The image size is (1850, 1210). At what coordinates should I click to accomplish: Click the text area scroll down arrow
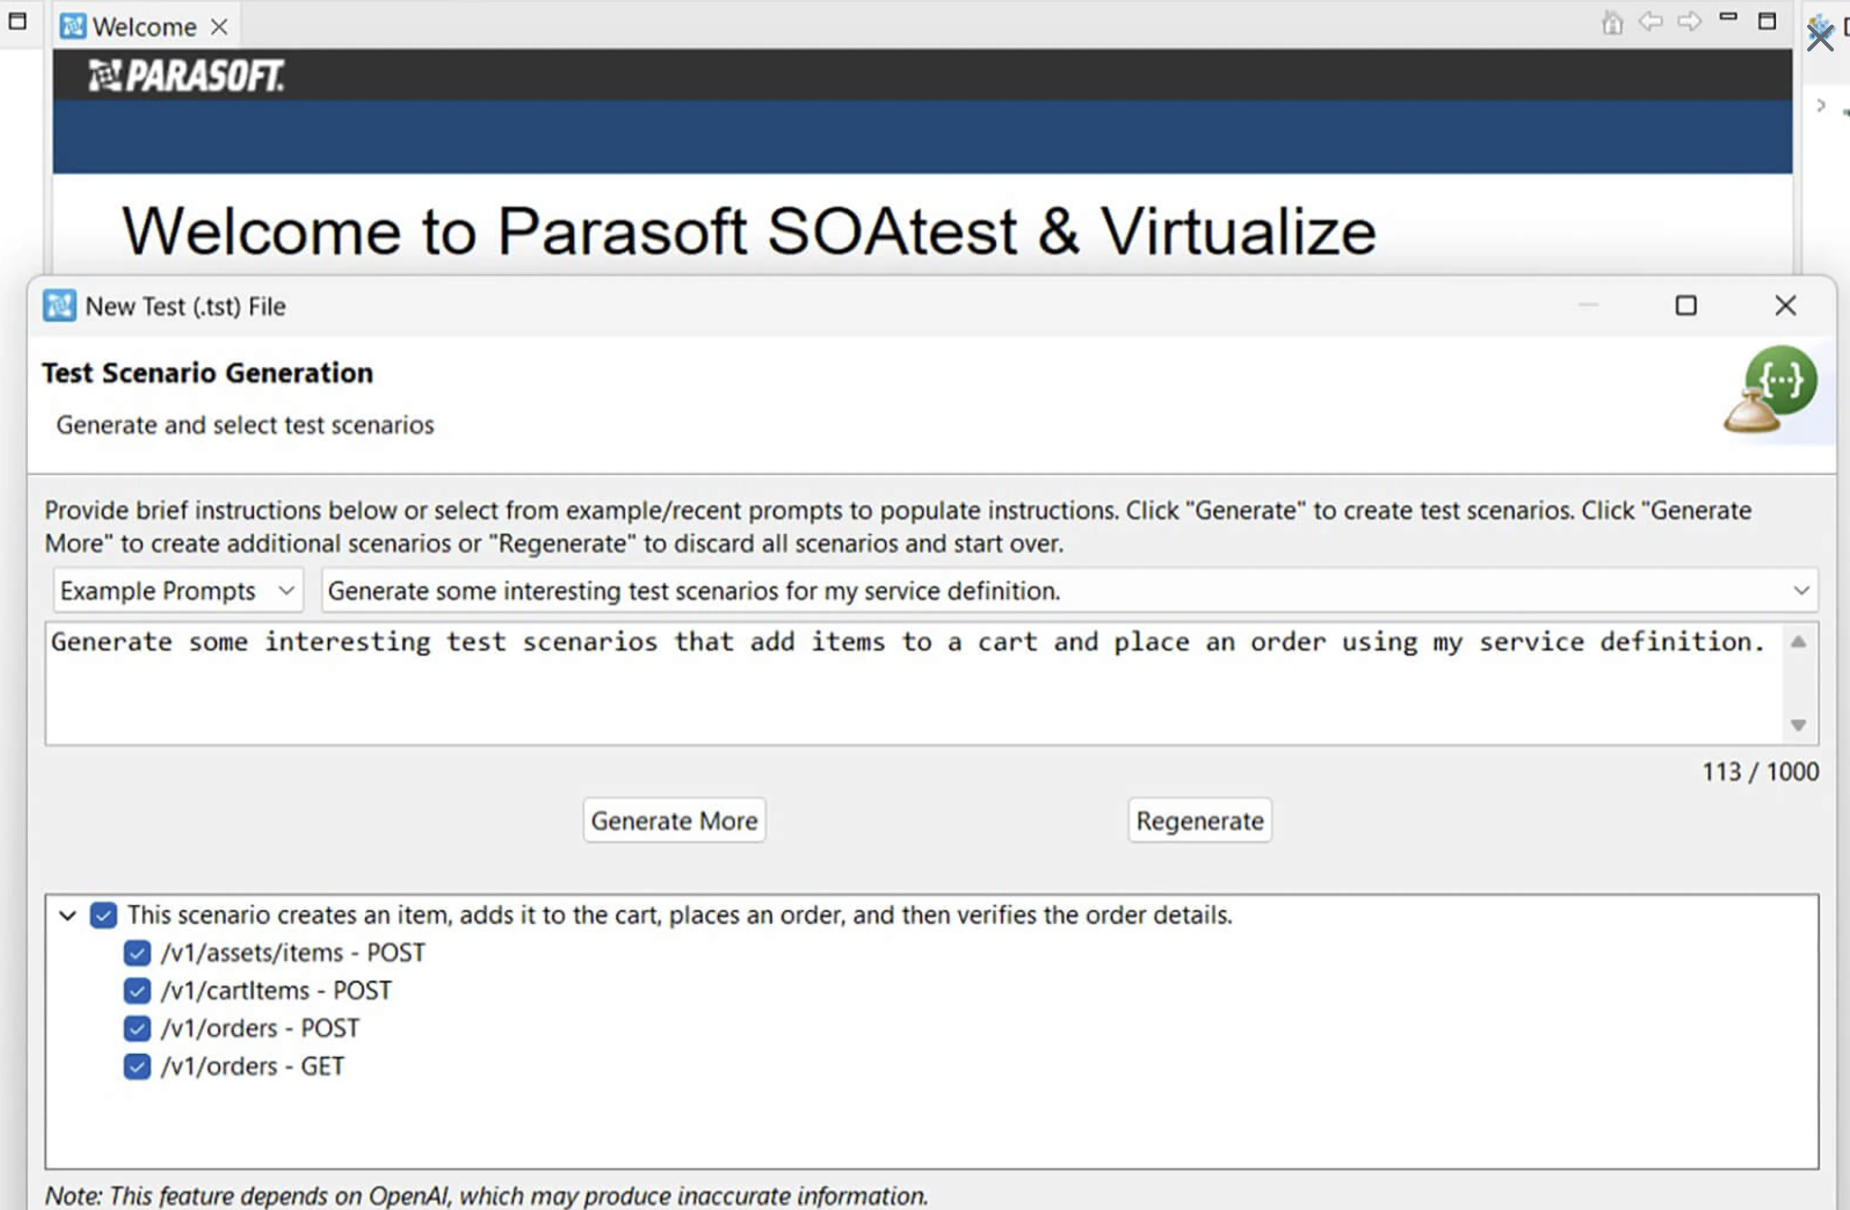[x=1798, y=725]
